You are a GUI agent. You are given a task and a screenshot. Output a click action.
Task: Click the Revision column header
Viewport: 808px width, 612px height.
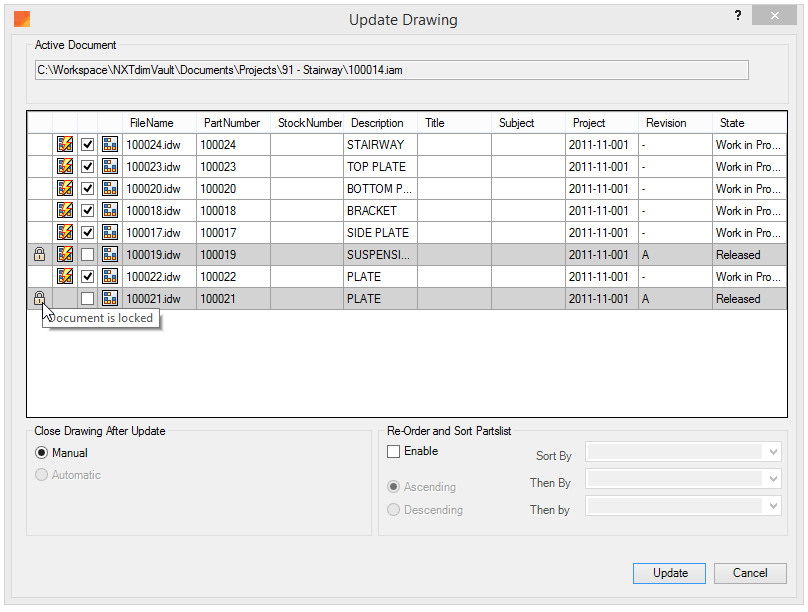tap(666, 123)
